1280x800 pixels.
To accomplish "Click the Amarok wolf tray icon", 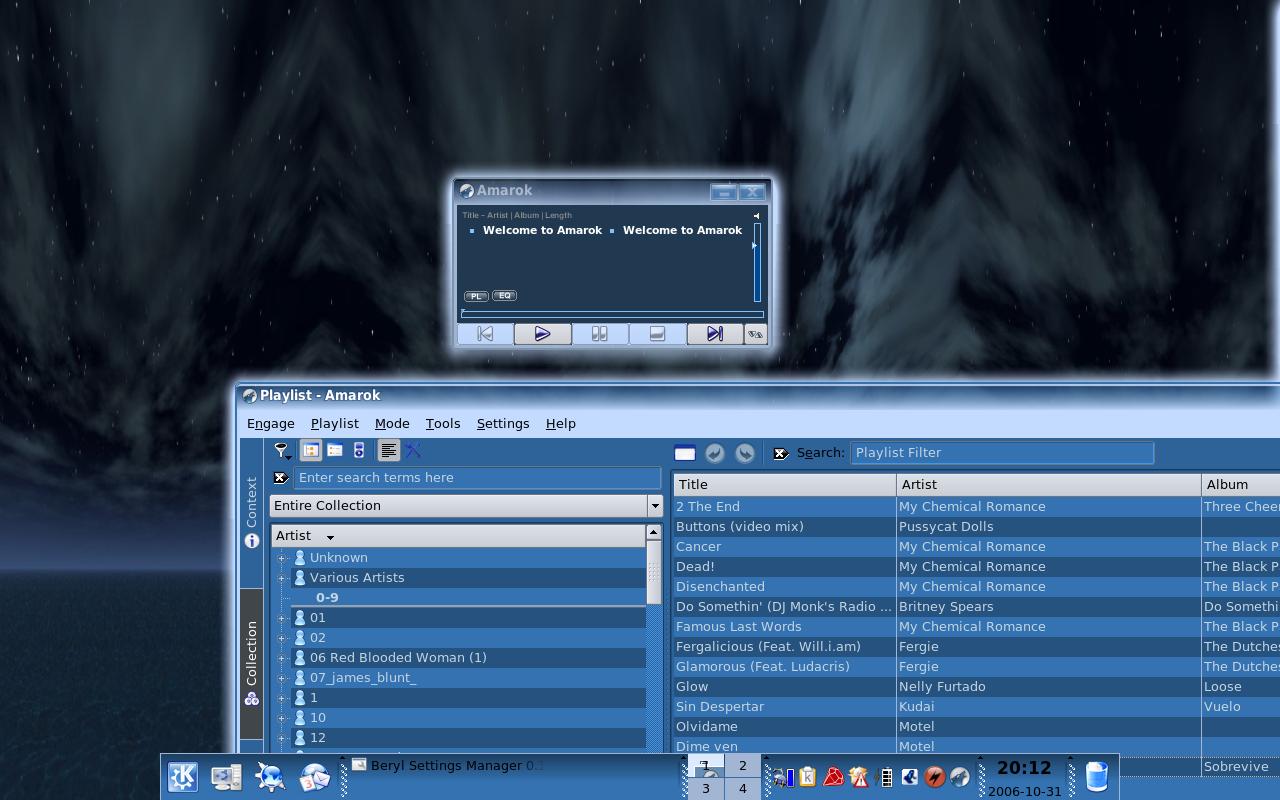I will [960, 777].
